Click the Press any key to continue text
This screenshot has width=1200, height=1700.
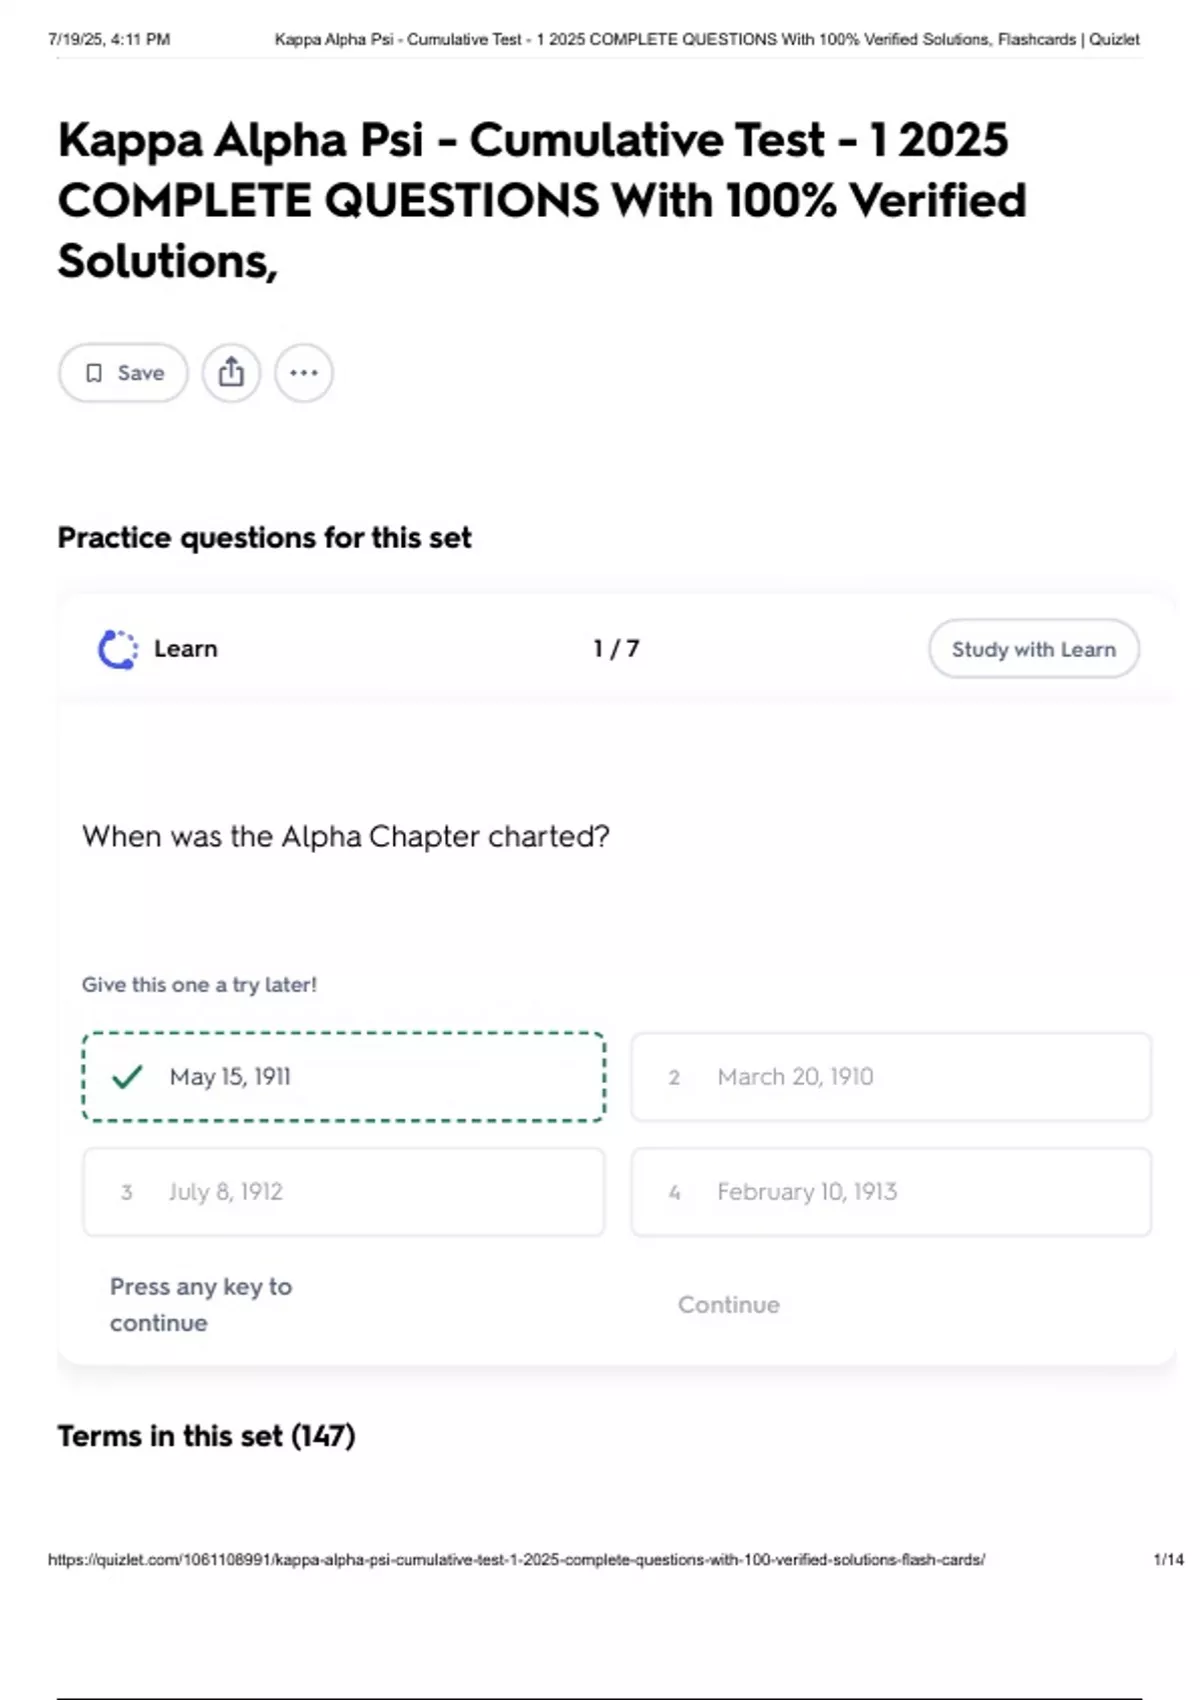[200, 1304]
